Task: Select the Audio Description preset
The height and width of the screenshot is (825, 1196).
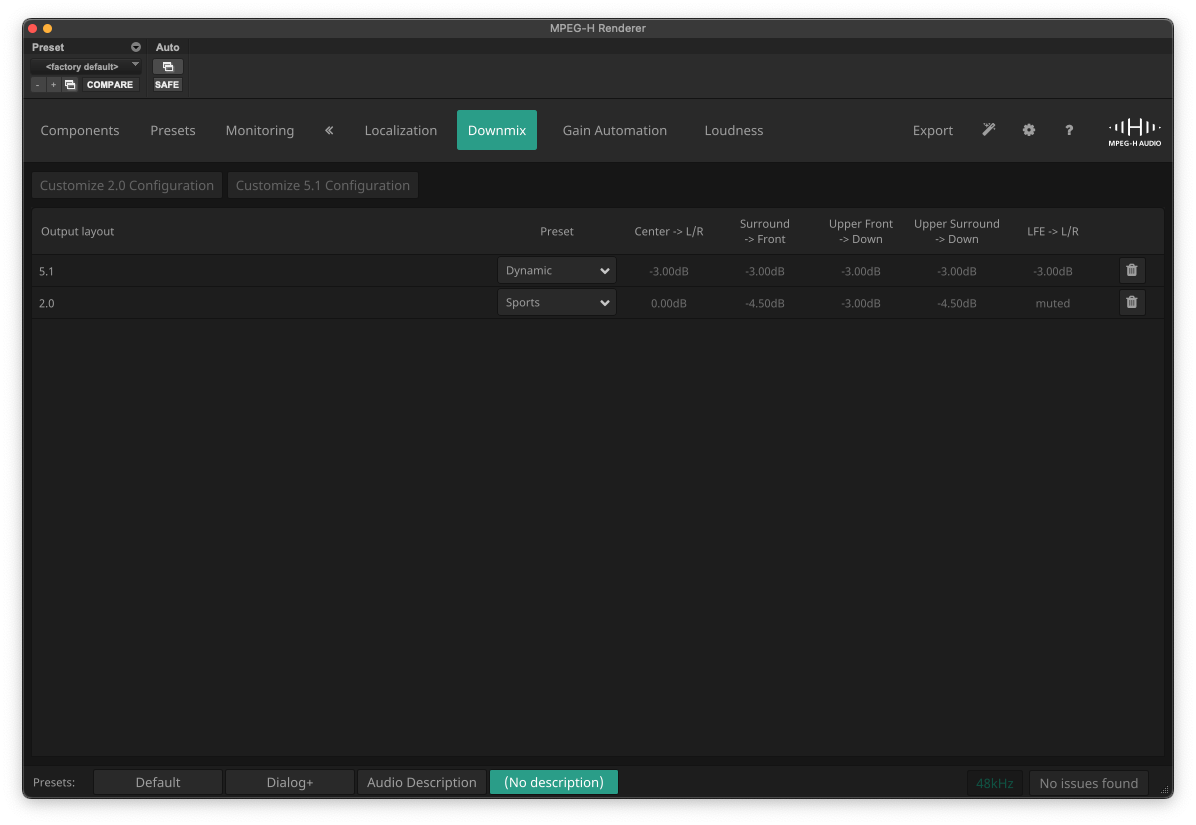Action: [422, 782]
